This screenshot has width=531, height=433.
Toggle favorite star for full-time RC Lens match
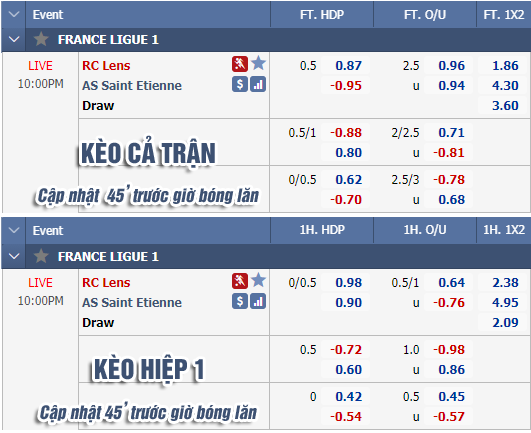[258, 63]
